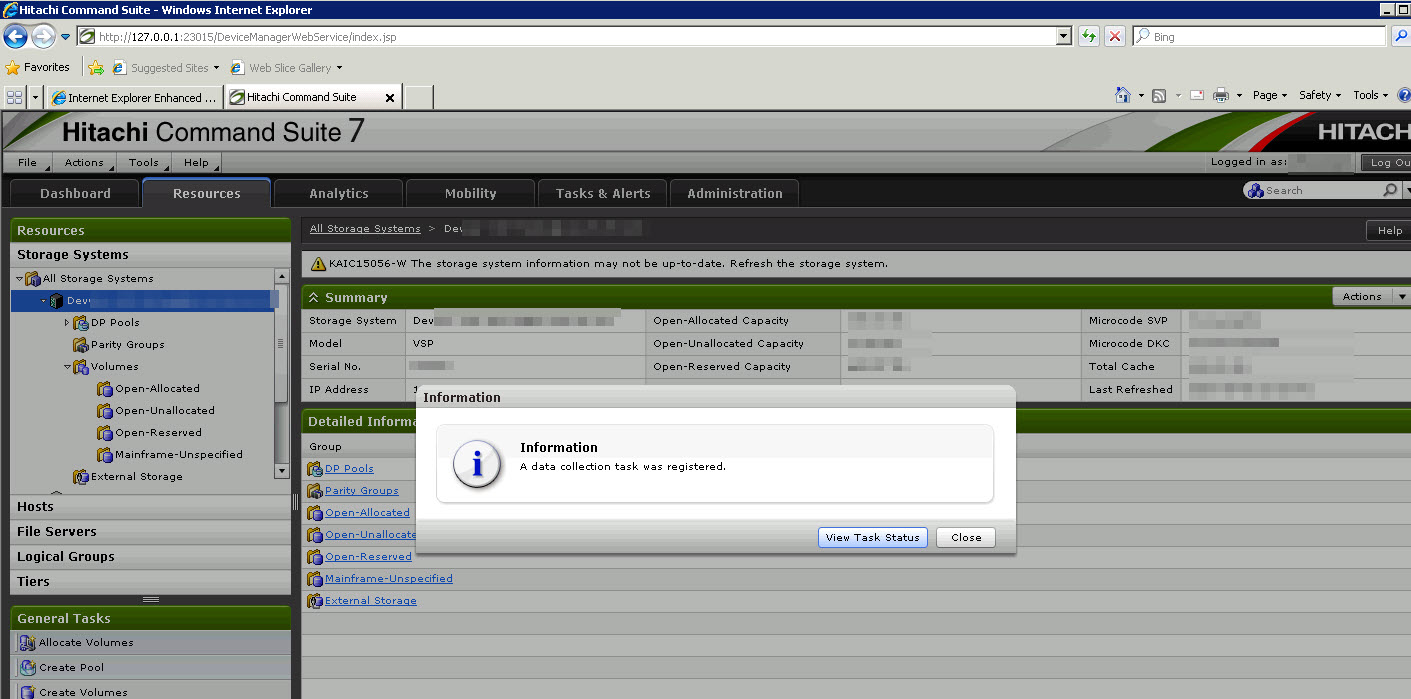The image size is (1411, 699).
Task: Click the All Storage Systems breadcrumb link
Action: [x=365, y=229]
